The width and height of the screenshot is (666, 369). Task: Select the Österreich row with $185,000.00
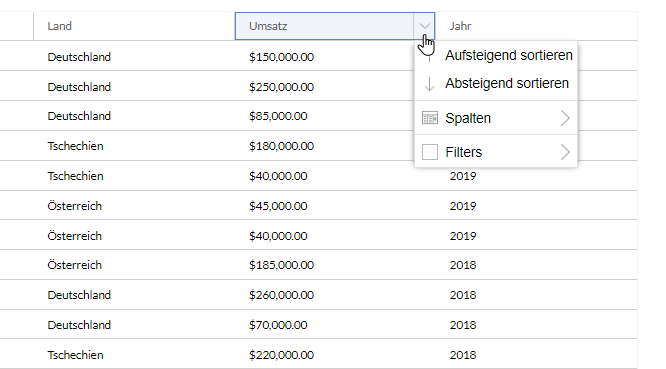pos(319,265)
